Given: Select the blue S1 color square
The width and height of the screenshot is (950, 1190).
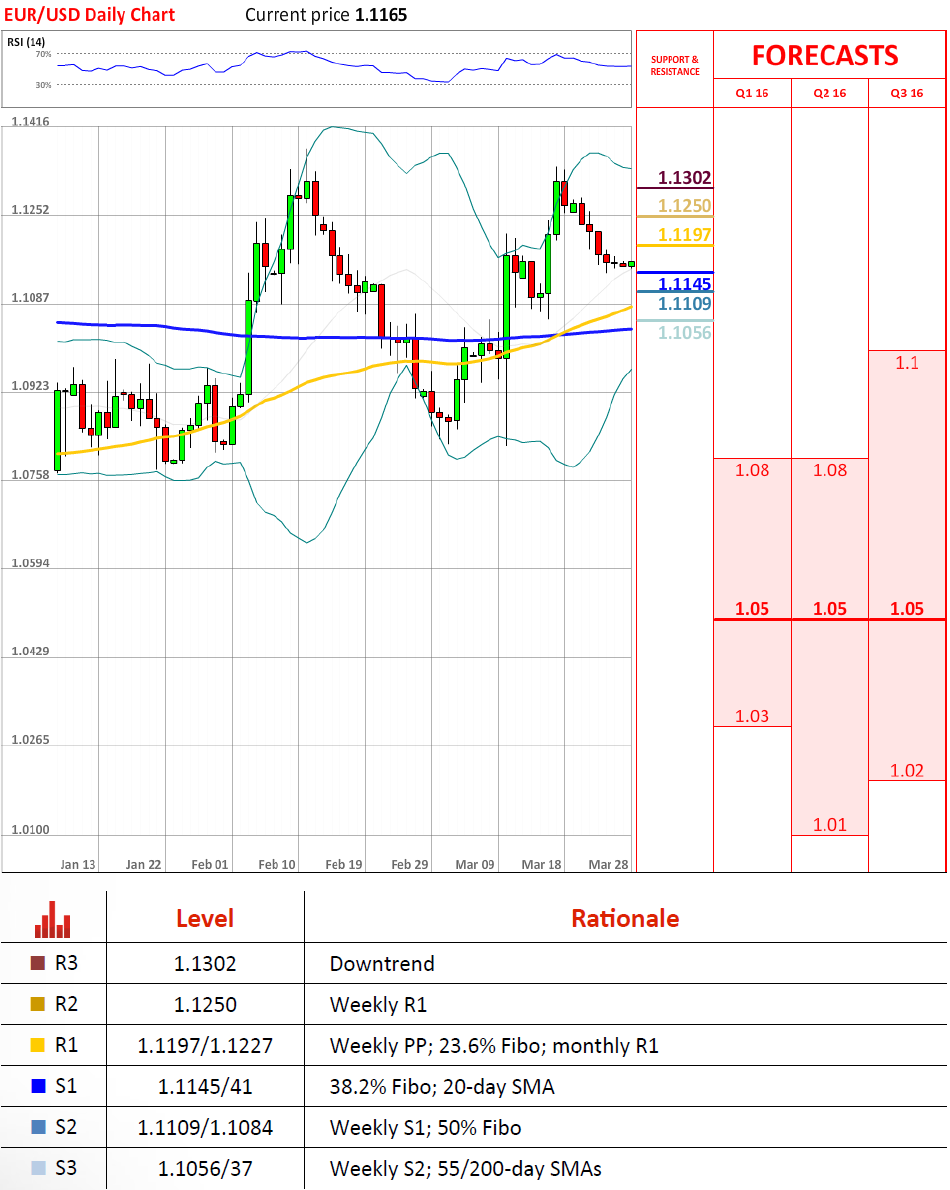Looking at the screenshot, I should 38,1086.
